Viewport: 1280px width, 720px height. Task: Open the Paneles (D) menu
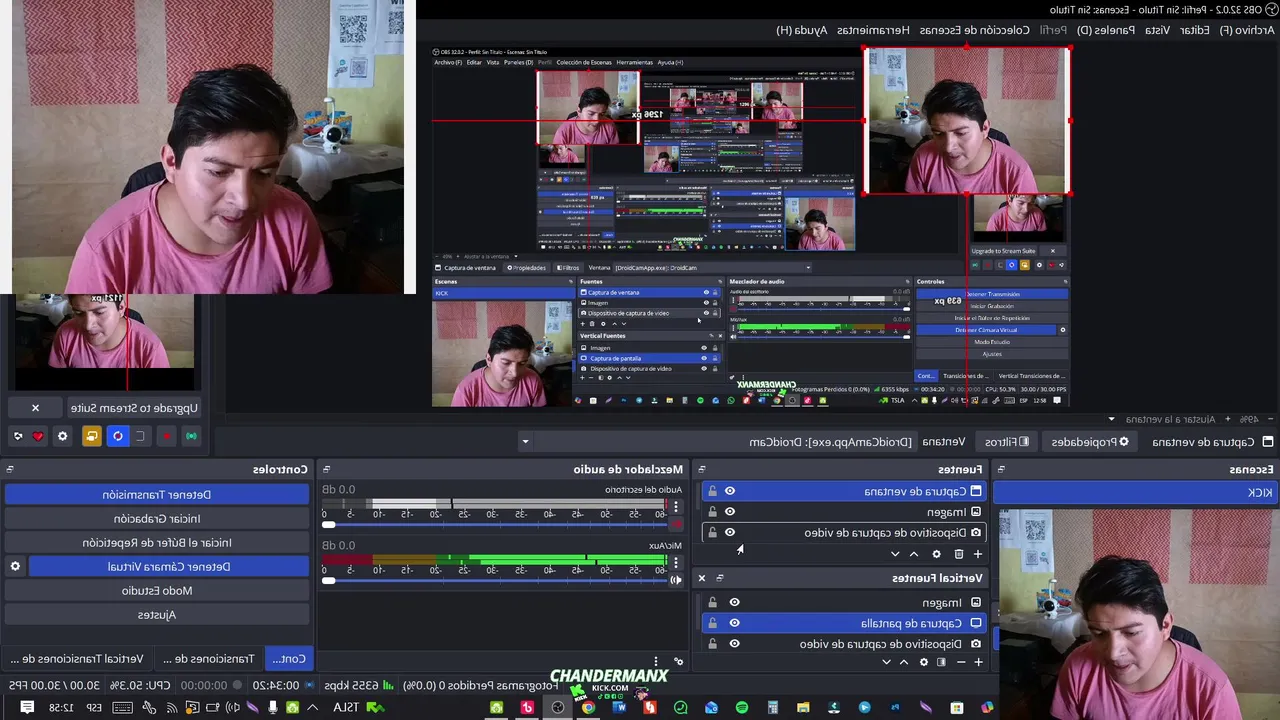1106,30
